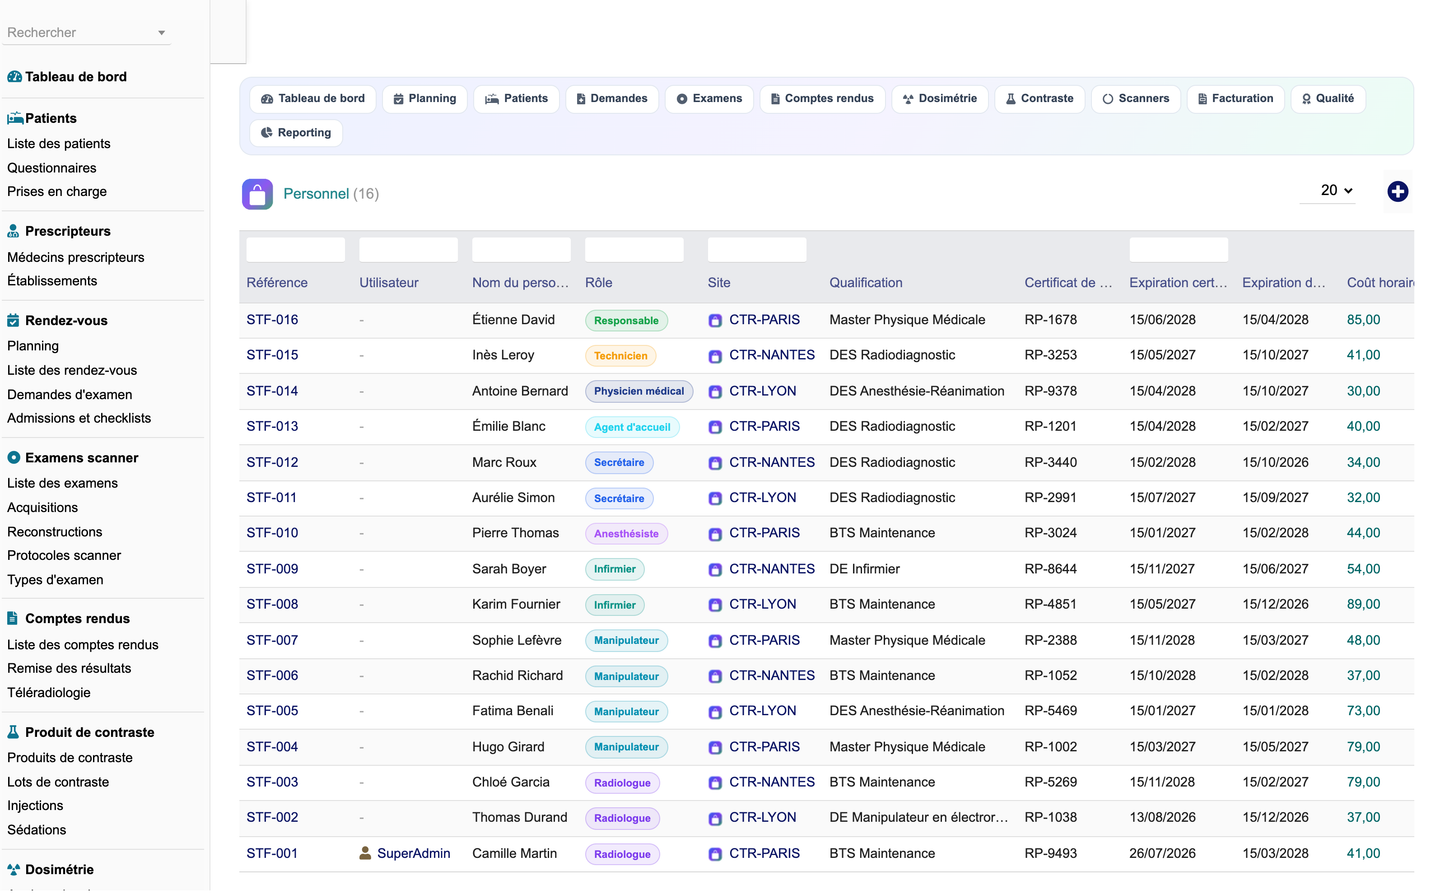Click the site icon beside CTR-PARIS in STF-016 row
Image resolution: width=1445 pixels, height=894 pixels.
coord(715,321)
